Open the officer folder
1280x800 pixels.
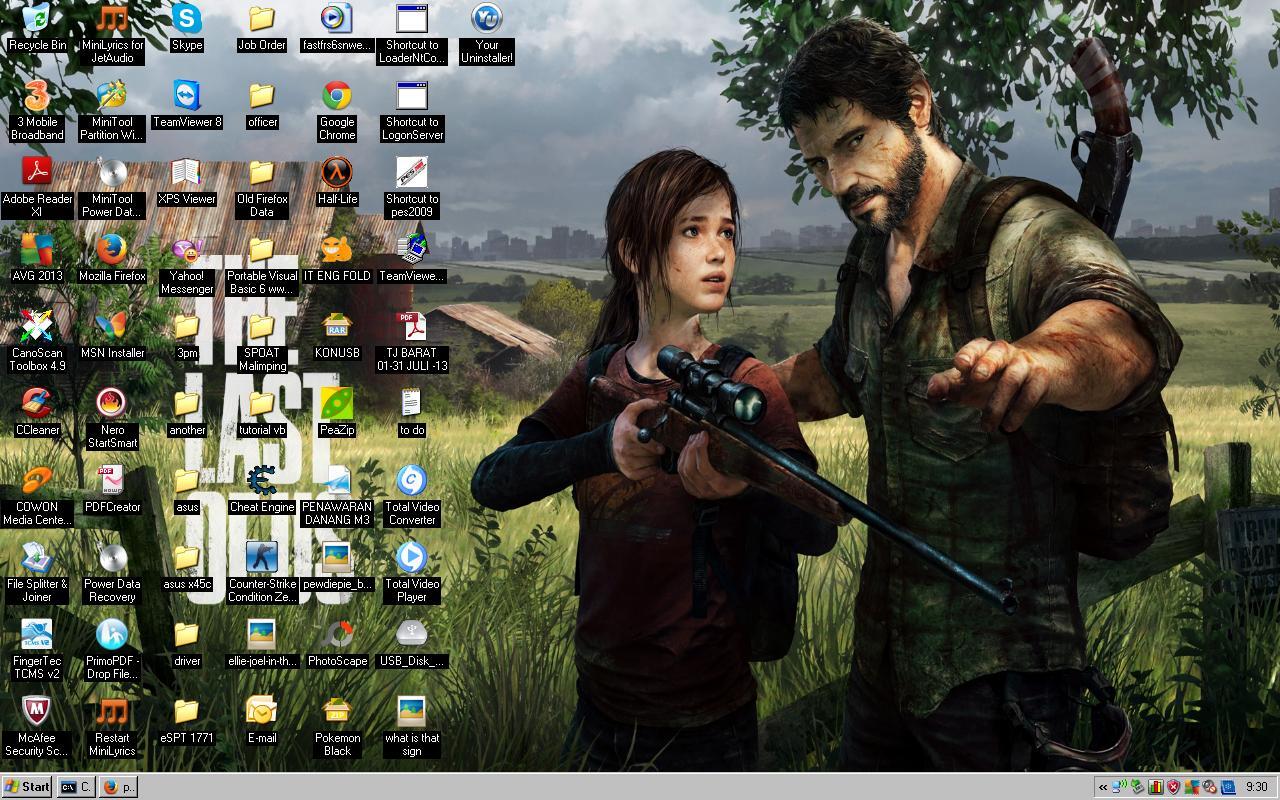[x=262, y=95]
